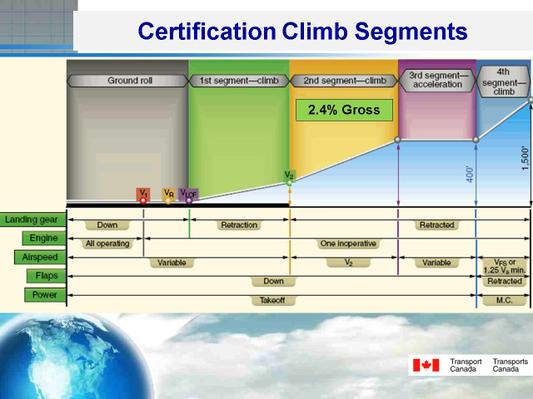Click the red V1 speed marker
The image size is (533, 399).
[143, 195]
